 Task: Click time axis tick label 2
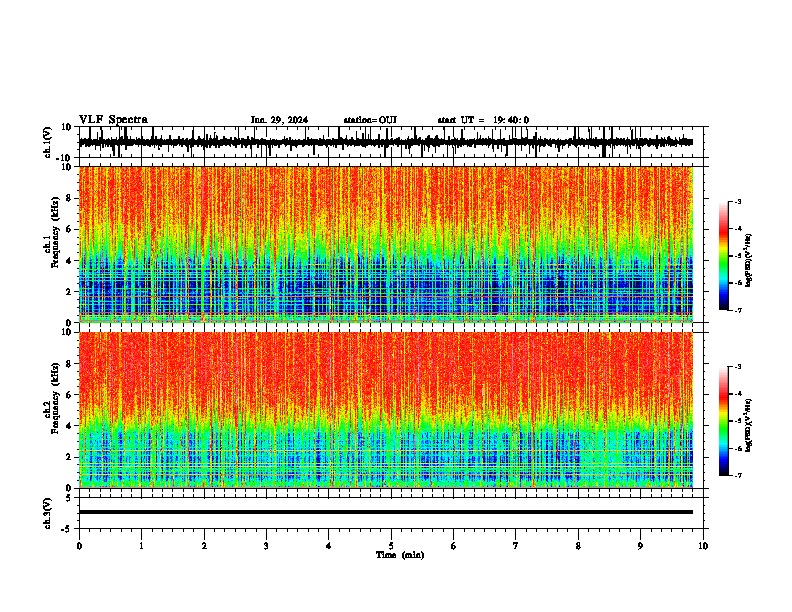[204, 546]
